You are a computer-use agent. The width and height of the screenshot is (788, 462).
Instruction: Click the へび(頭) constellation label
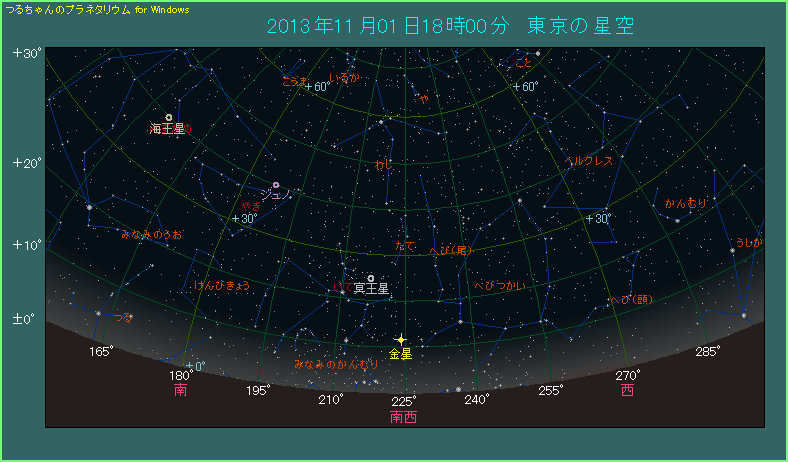(631, 299)
